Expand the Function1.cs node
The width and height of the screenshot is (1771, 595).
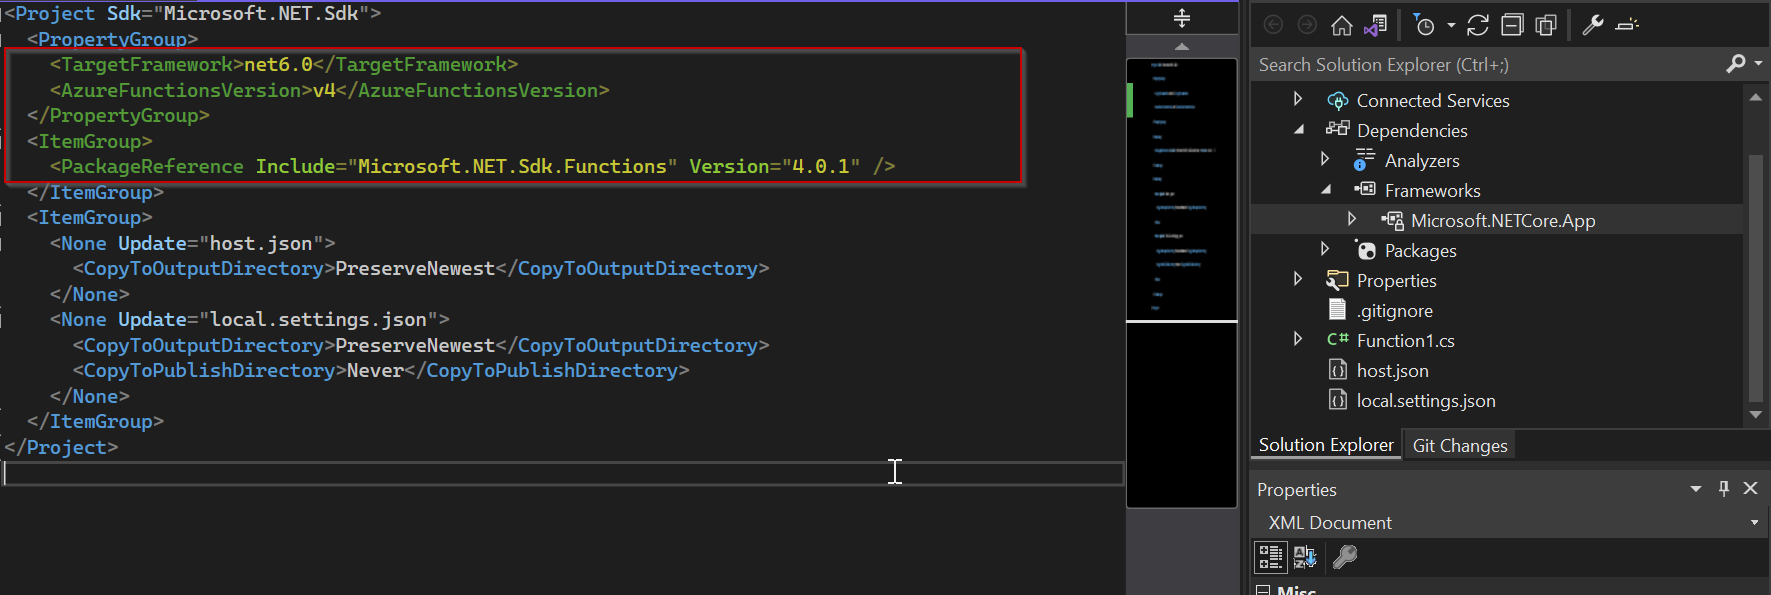pyautogui.click(x=1298, y=339)
